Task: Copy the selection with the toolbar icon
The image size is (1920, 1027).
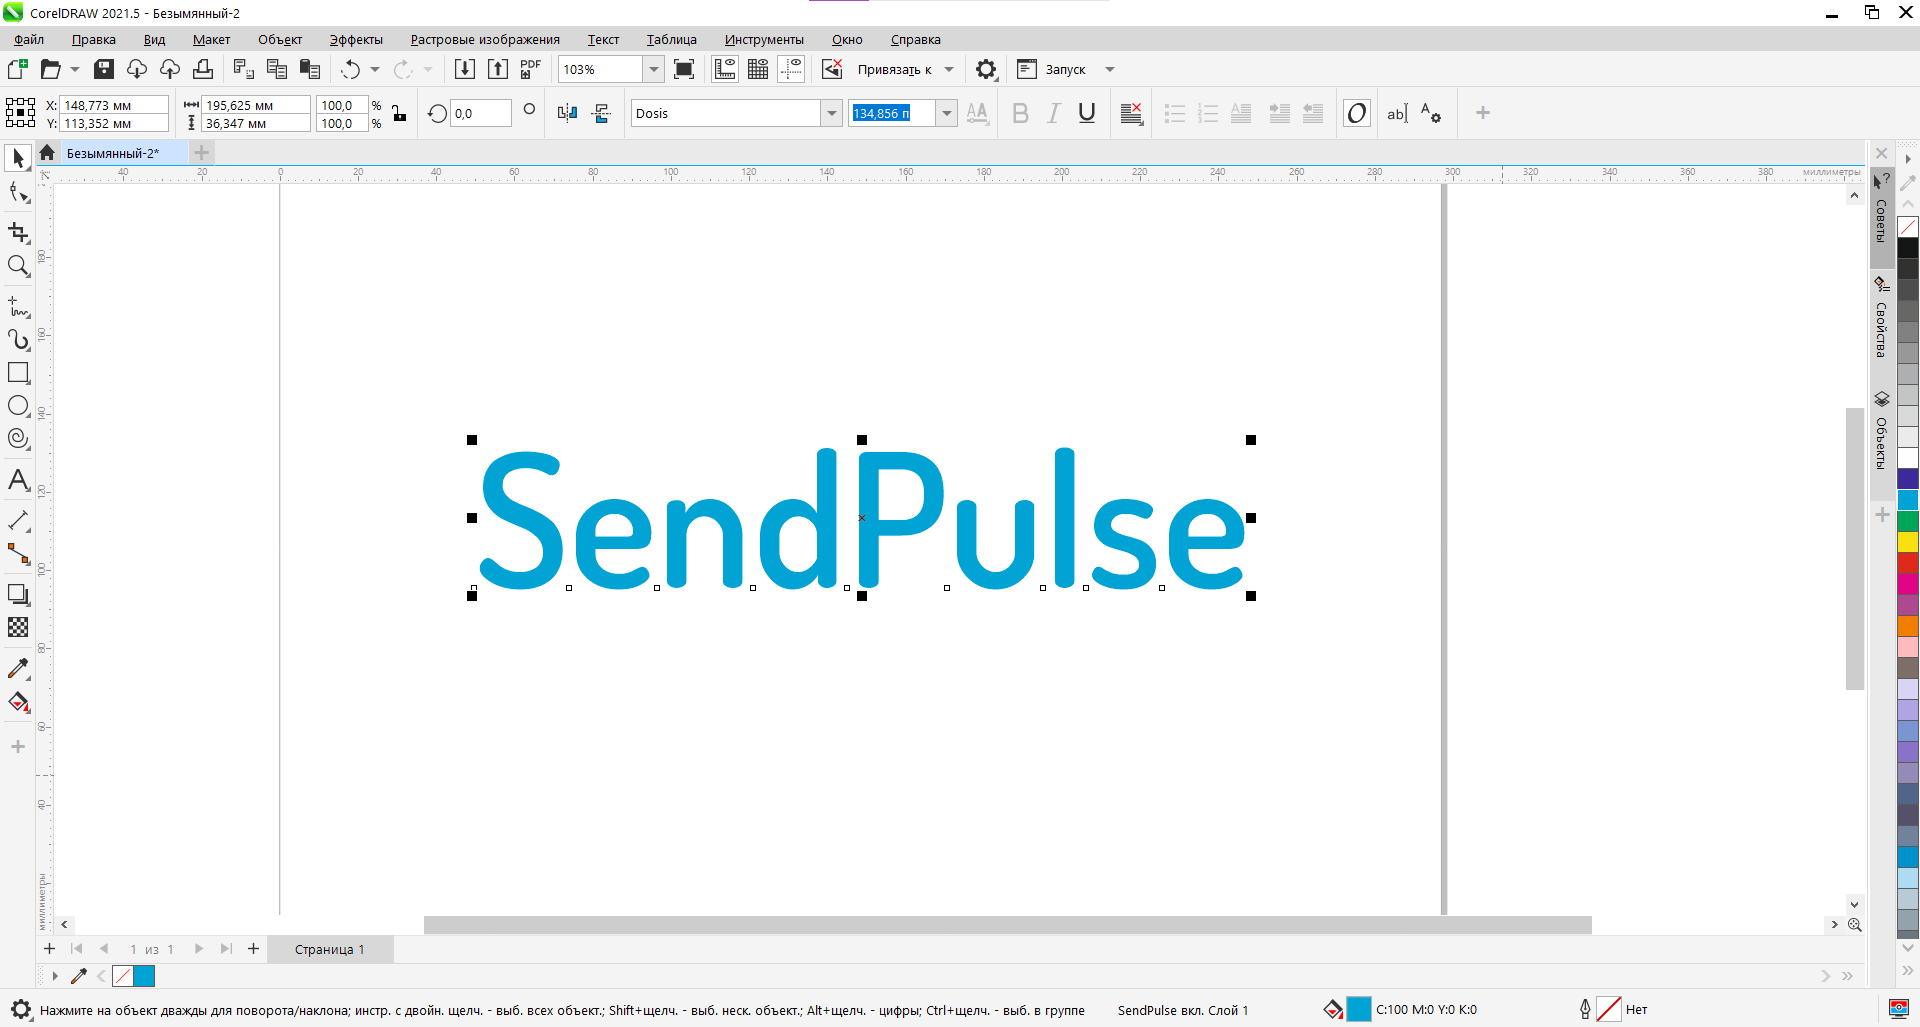Action: pyautogui.click(x=277, y=69)
